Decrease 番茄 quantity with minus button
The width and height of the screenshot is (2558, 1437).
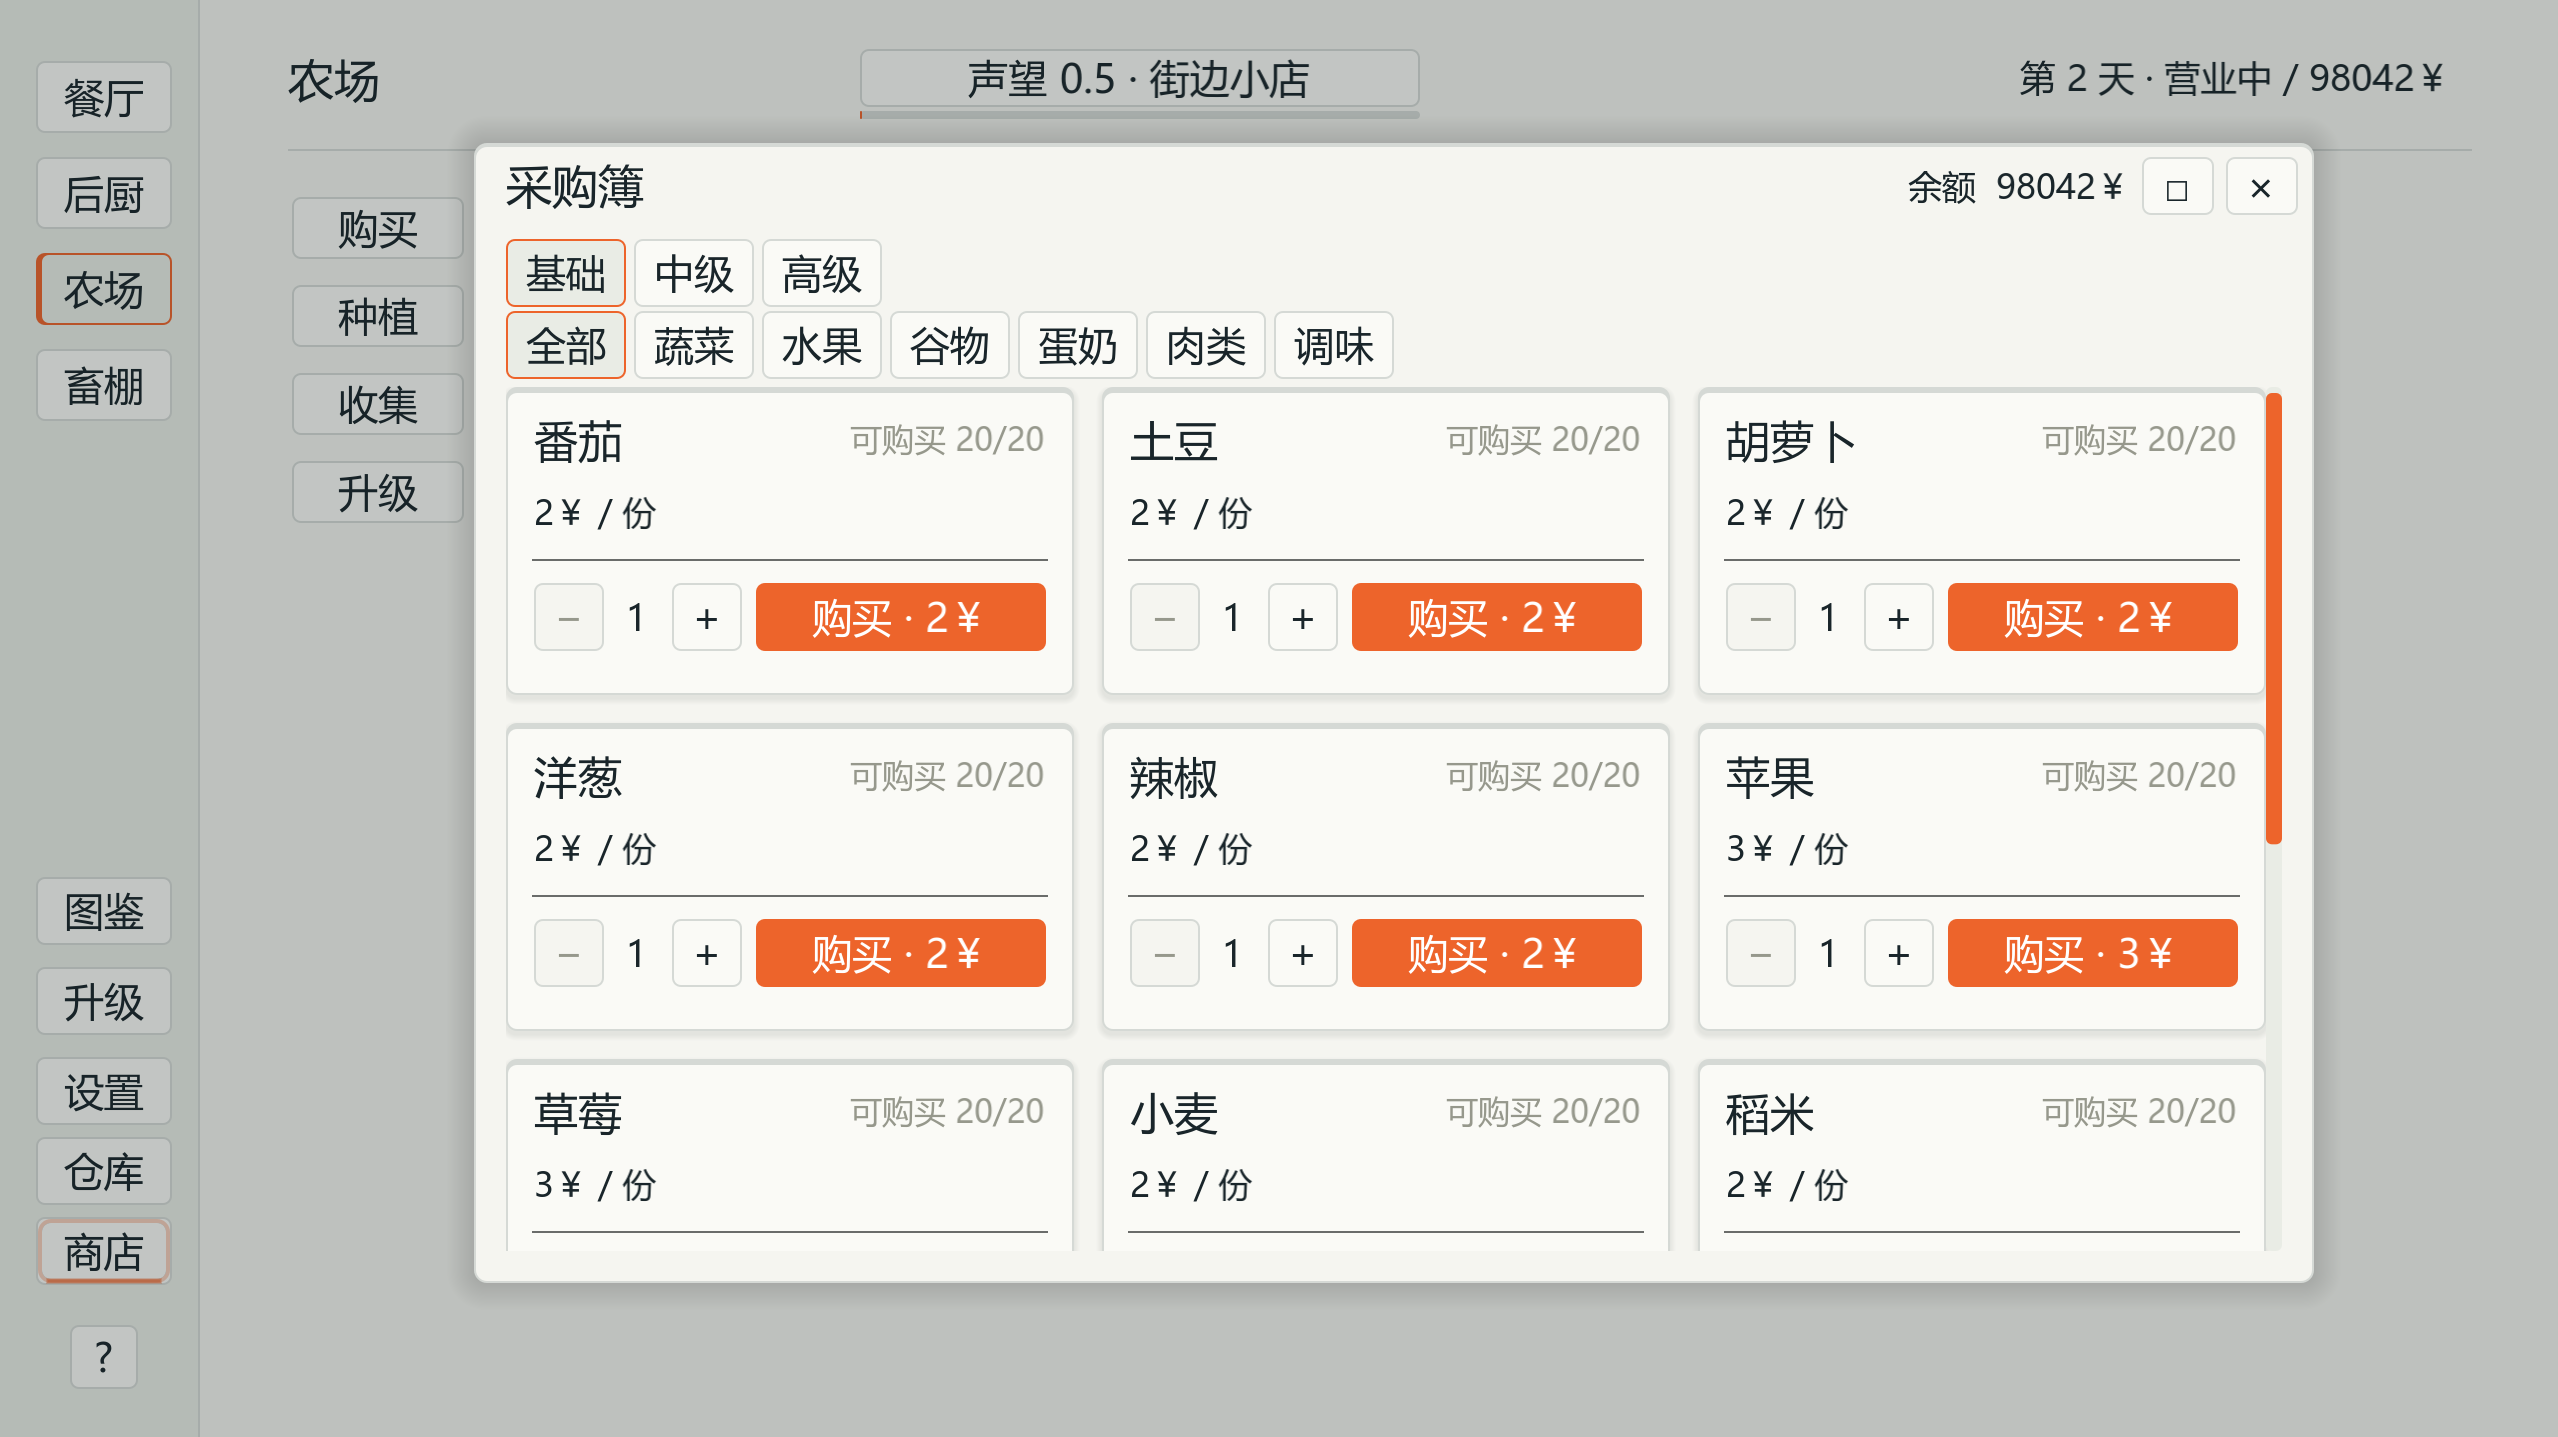568,618
